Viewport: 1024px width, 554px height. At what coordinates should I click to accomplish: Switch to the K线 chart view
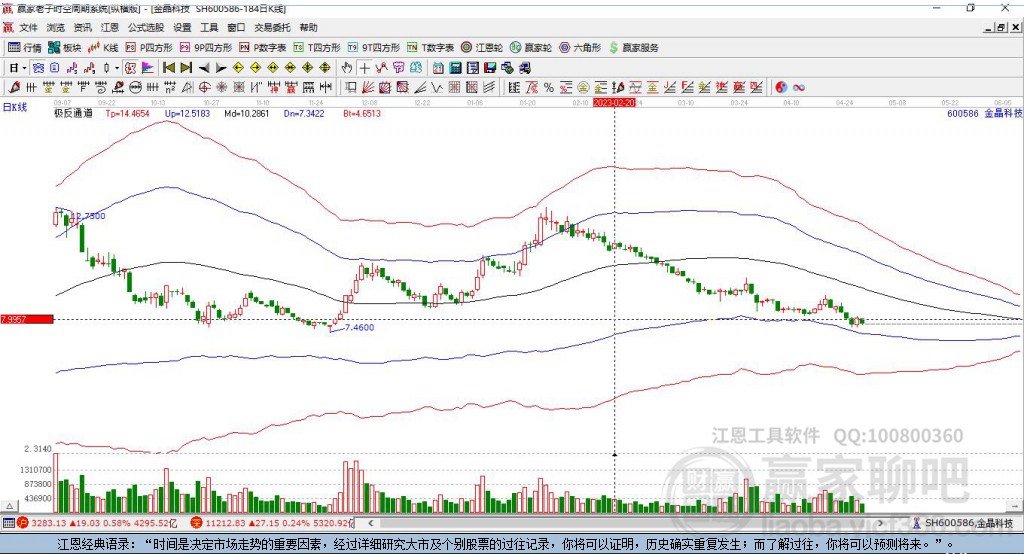tap(103, 48)
